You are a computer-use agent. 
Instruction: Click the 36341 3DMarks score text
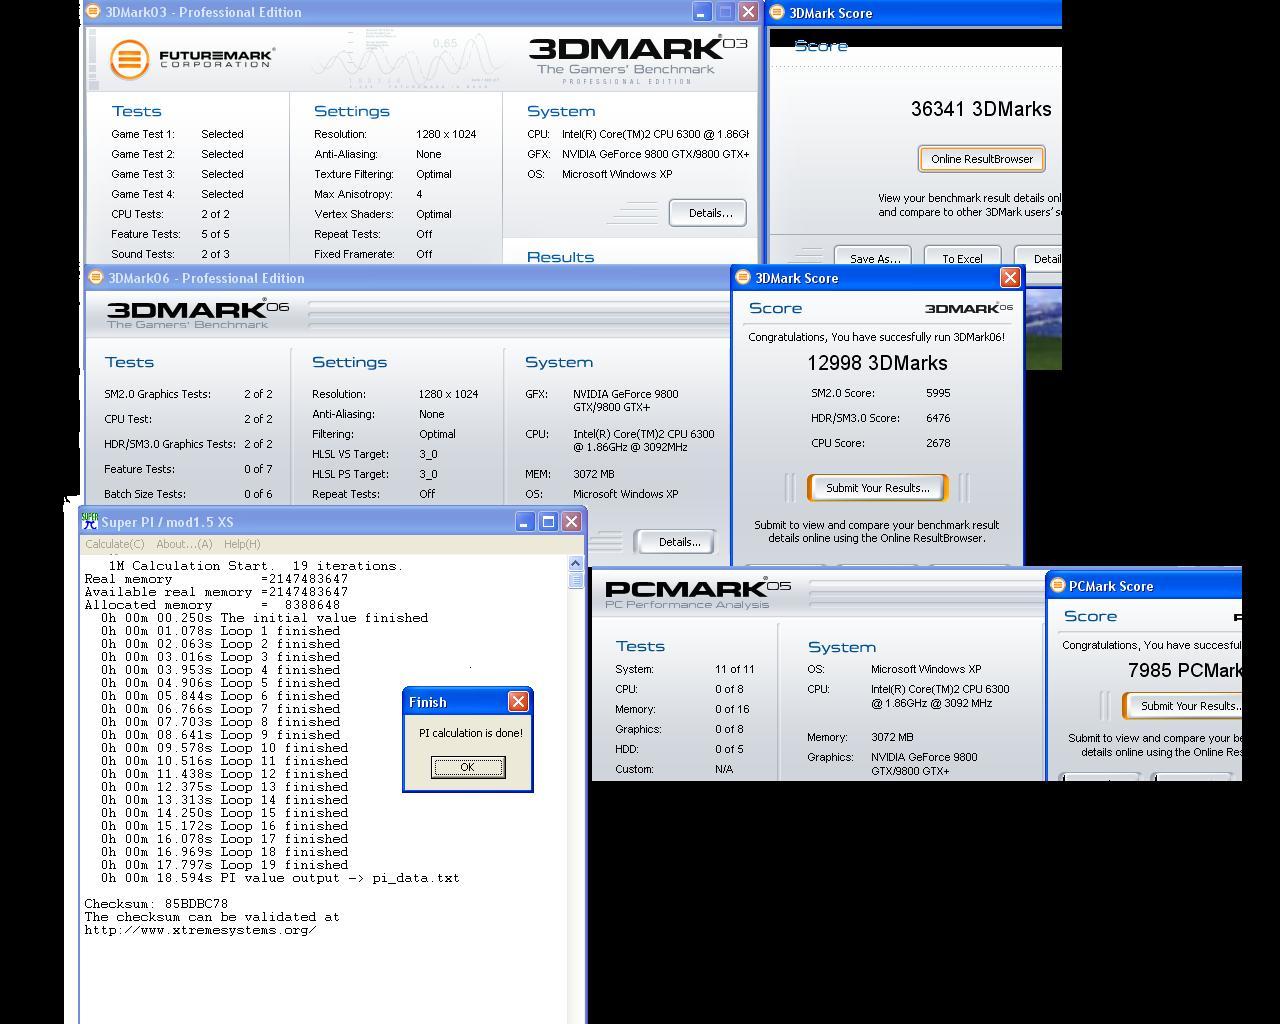tap(981, 109)
